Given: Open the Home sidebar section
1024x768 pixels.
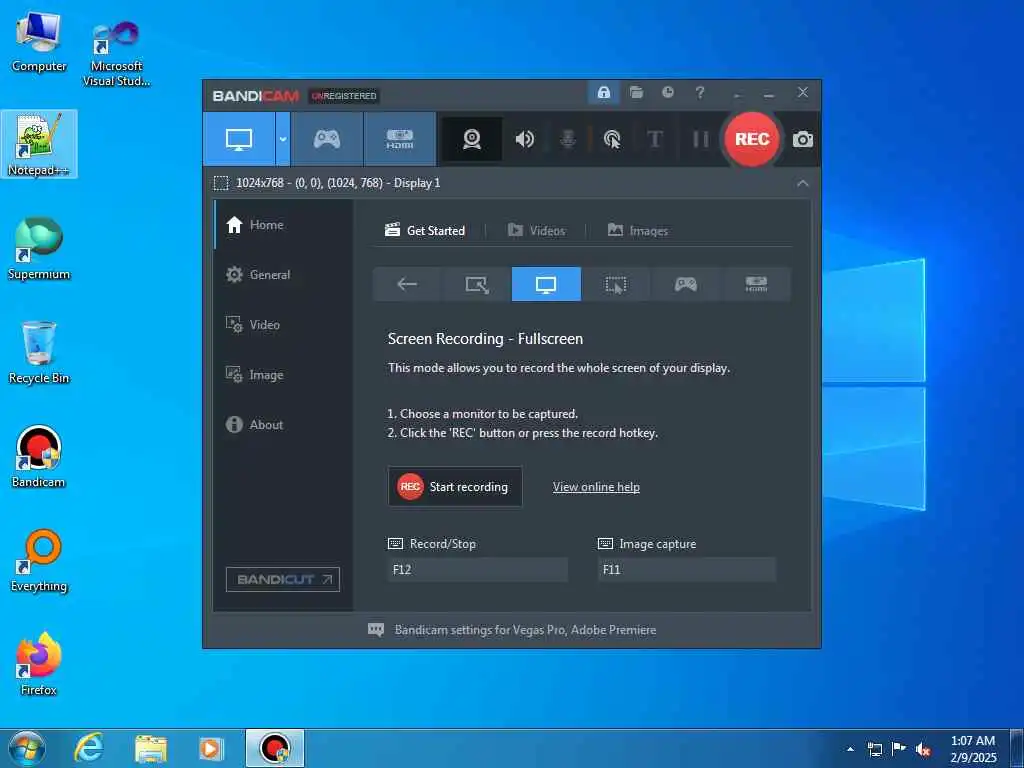Looking at the screenshot, I should pyautogui.click(x=283, y=225).
